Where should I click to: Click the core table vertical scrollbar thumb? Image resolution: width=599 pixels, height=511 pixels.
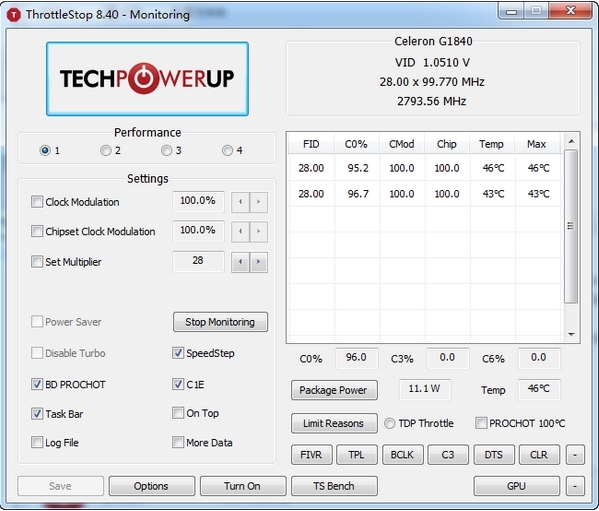tap(571, 226)
